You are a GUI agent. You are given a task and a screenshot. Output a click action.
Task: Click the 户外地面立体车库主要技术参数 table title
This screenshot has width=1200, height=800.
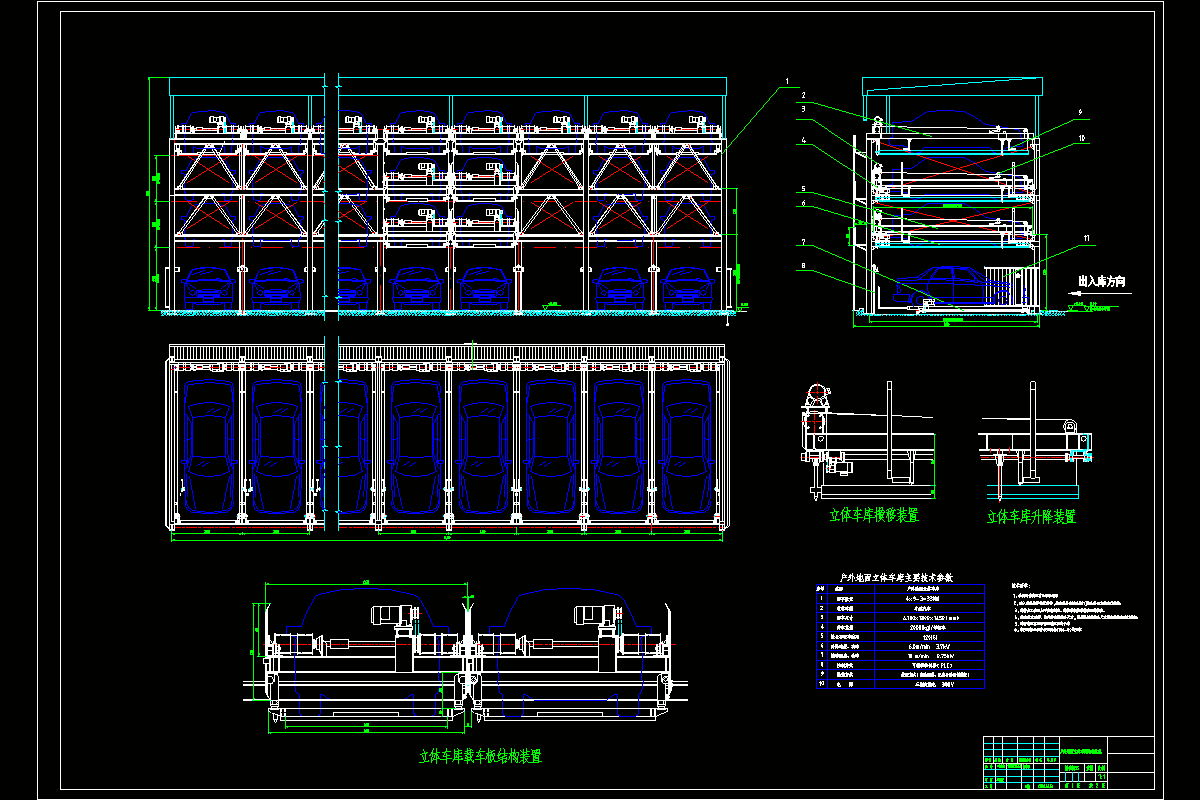(x=896, y=578)
